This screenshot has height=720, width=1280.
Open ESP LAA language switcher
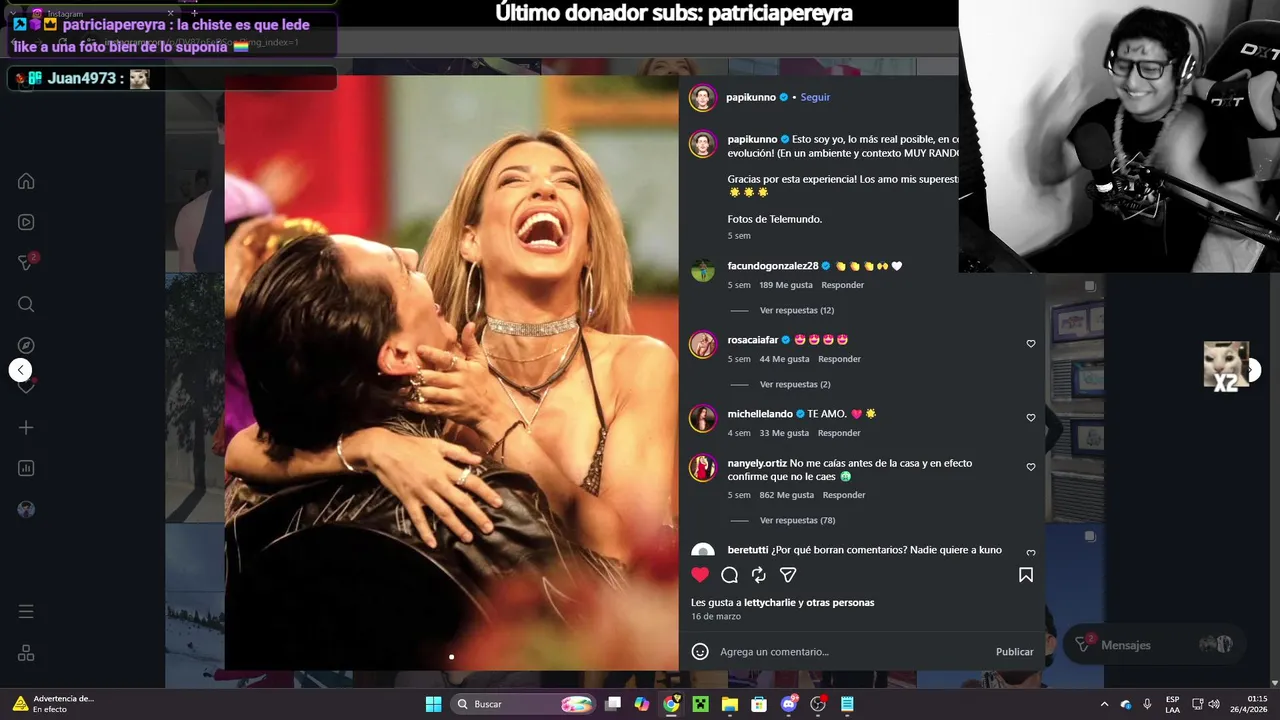coord(1172,704)
